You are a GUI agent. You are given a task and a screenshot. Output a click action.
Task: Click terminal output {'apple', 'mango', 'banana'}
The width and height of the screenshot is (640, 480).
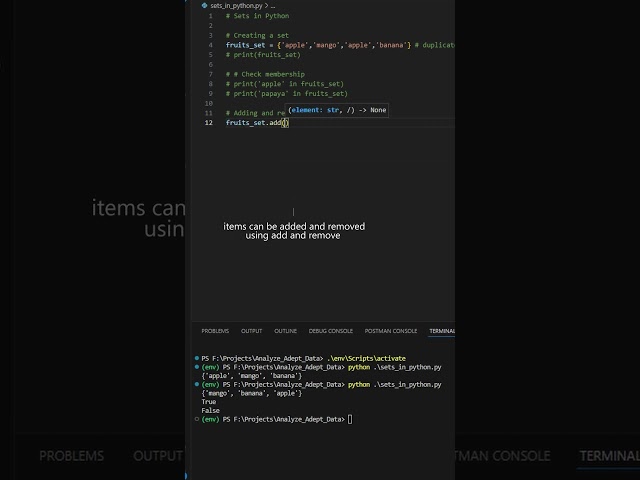click(251, 376)
